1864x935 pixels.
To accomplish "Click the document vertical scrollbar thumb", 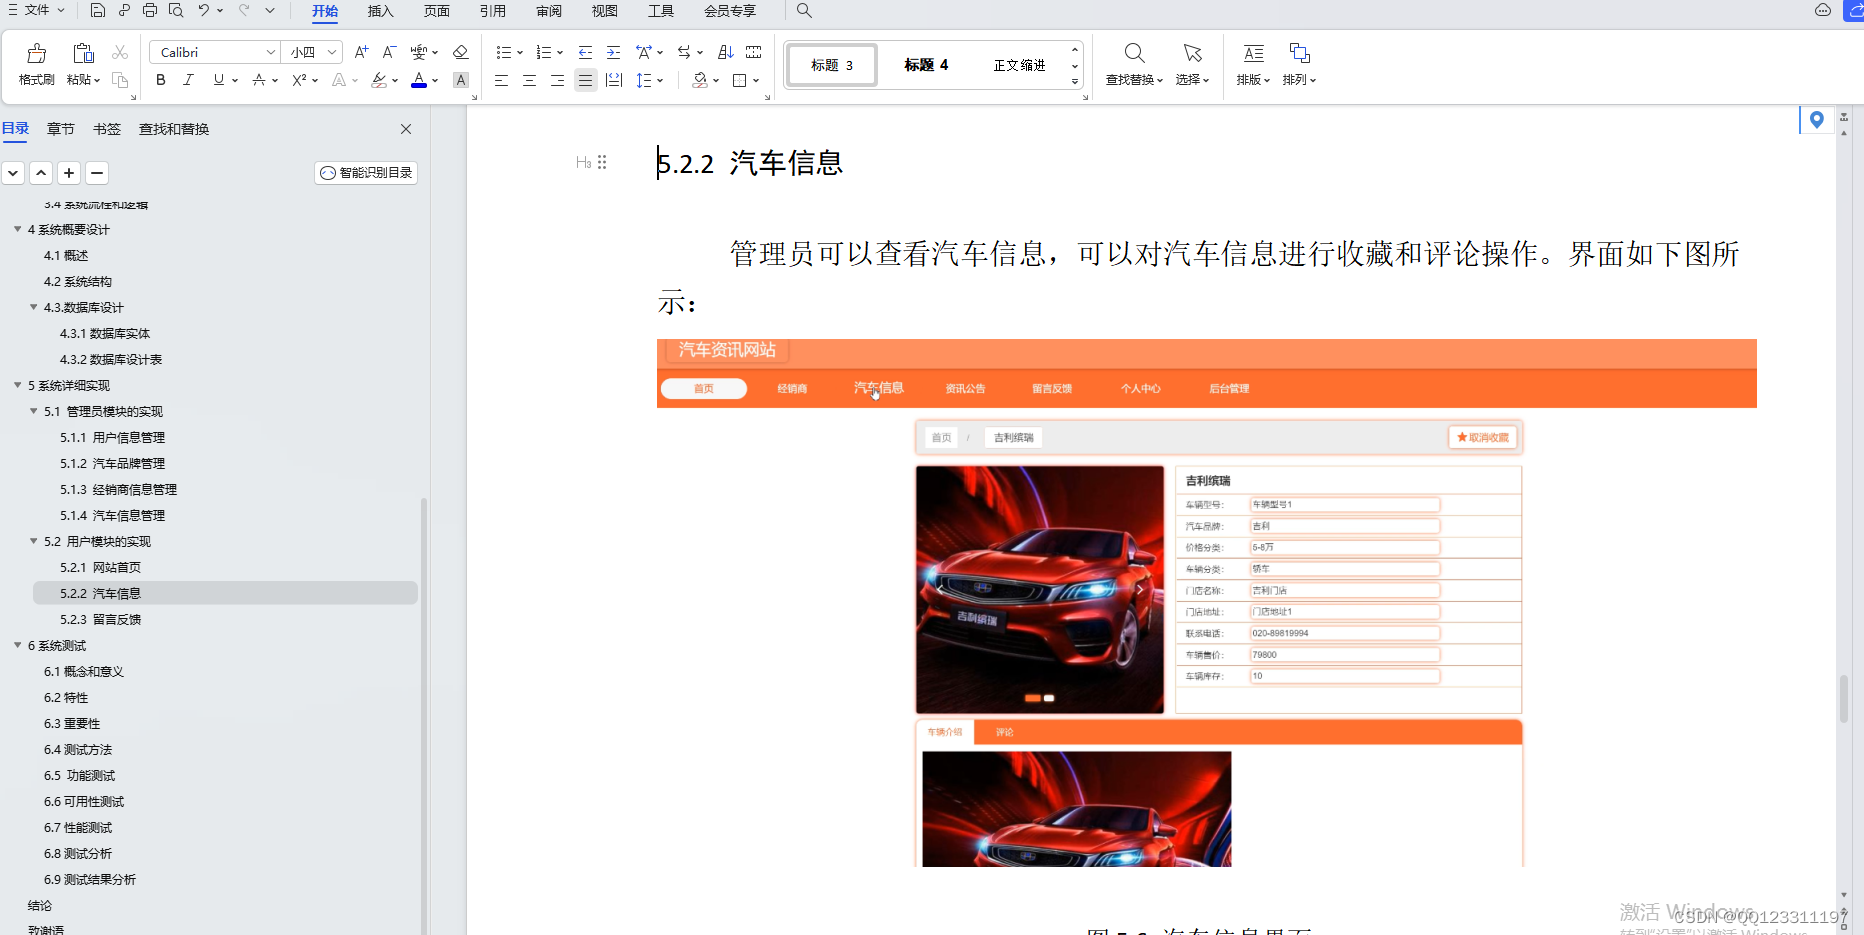I will pyautogui.click(x=1844, y=699).
